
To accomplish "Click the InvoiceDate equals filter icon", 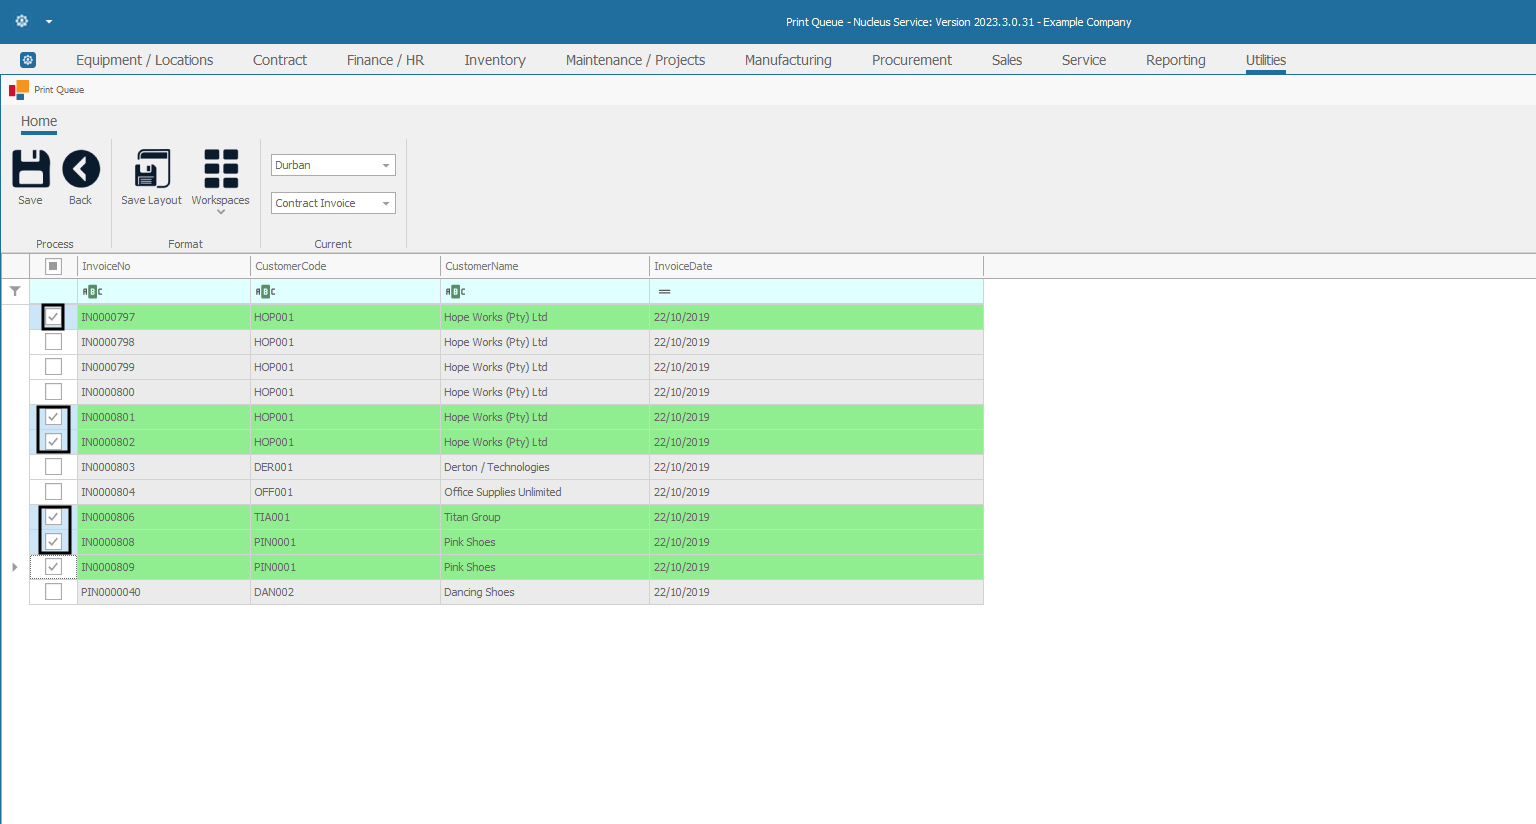I will pos(664,291).
